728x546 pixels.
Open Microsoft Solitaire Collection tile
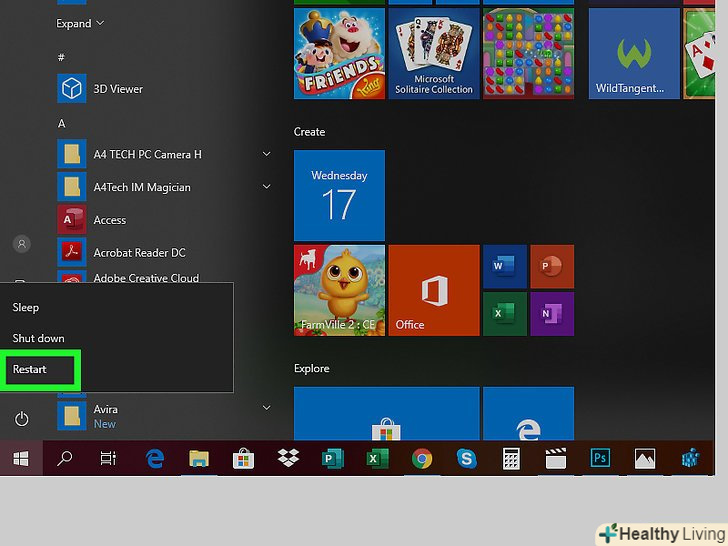[433, 53]
